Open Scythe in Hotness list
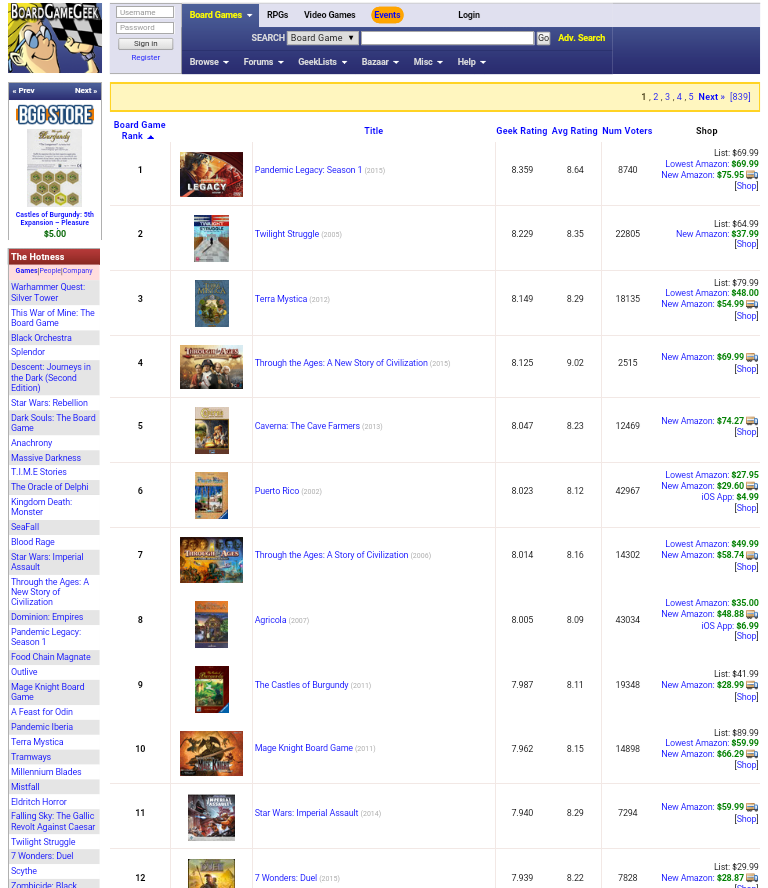This screenshot has height=888, width=768. click(x=24, y=871)
